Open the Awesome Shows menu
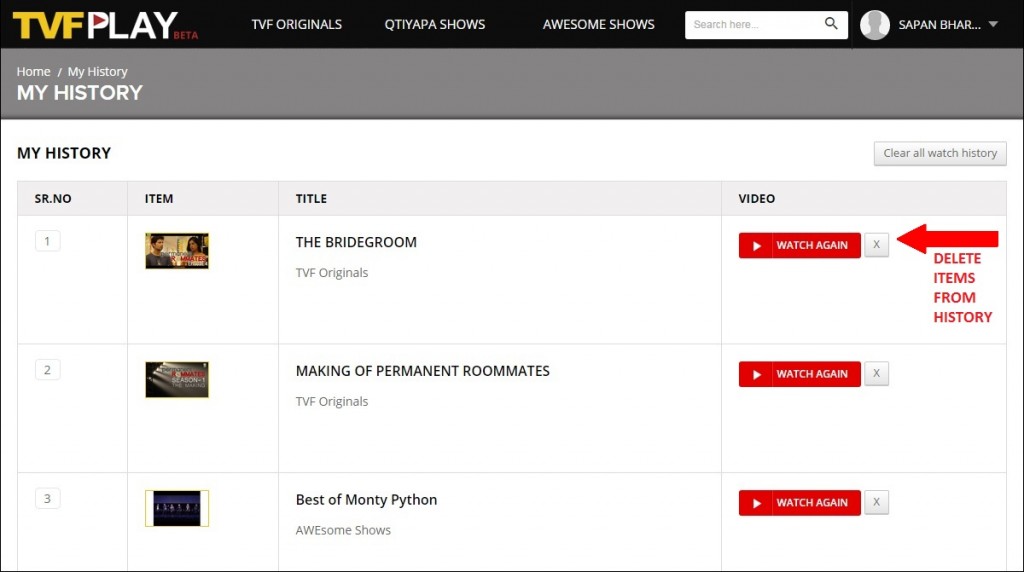Viewport: 1024px width, 572px height. [x=598, y=24]
